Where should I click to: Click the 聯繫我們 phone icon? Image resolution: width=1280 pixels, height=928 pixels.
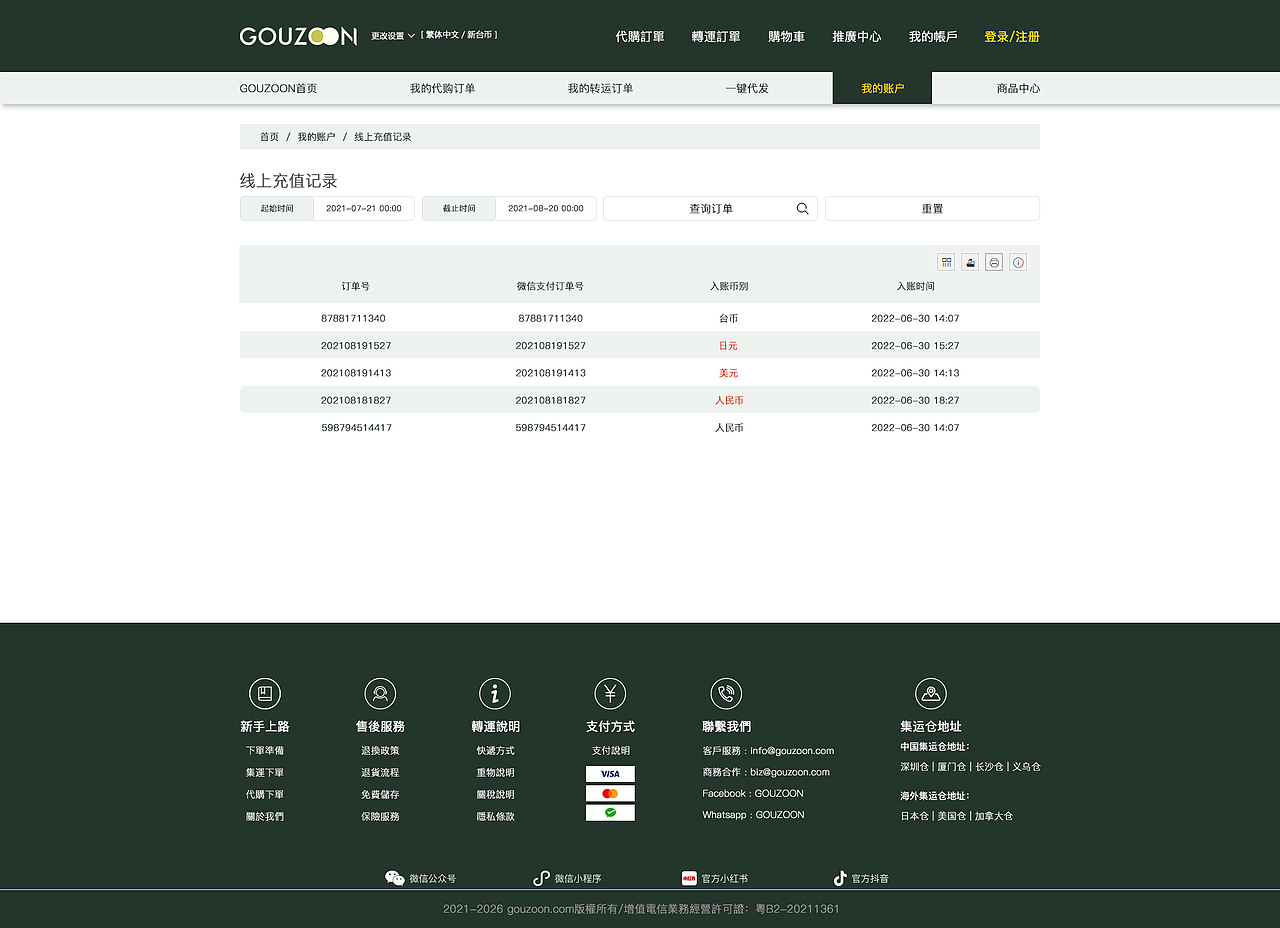pos(726,693)
